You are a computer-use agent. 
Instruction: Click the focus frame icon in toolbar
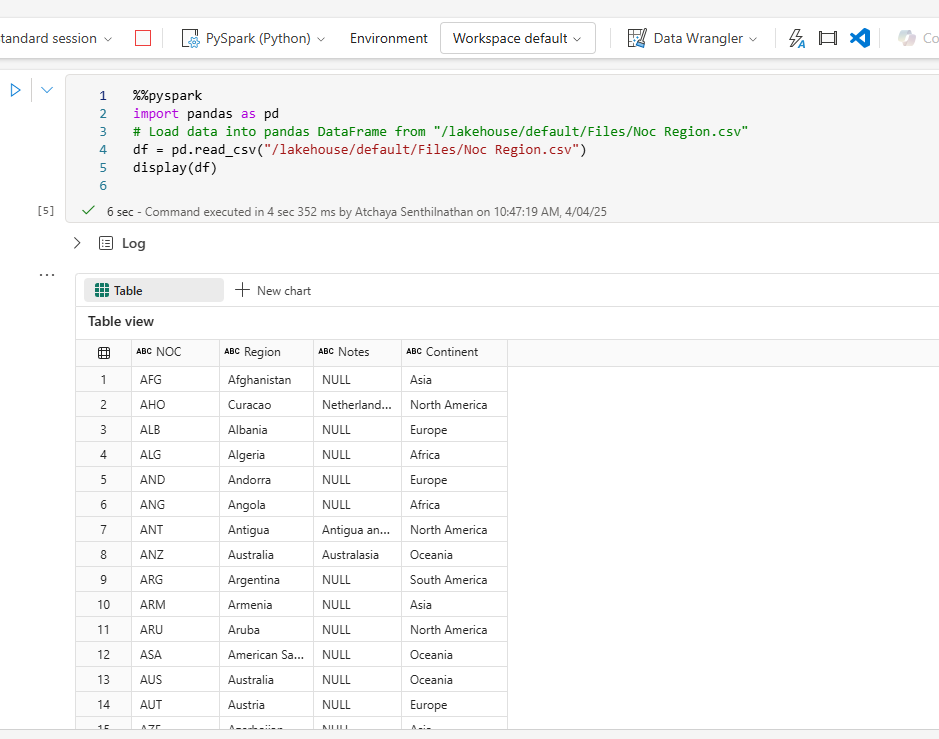[x=827, y=38]
